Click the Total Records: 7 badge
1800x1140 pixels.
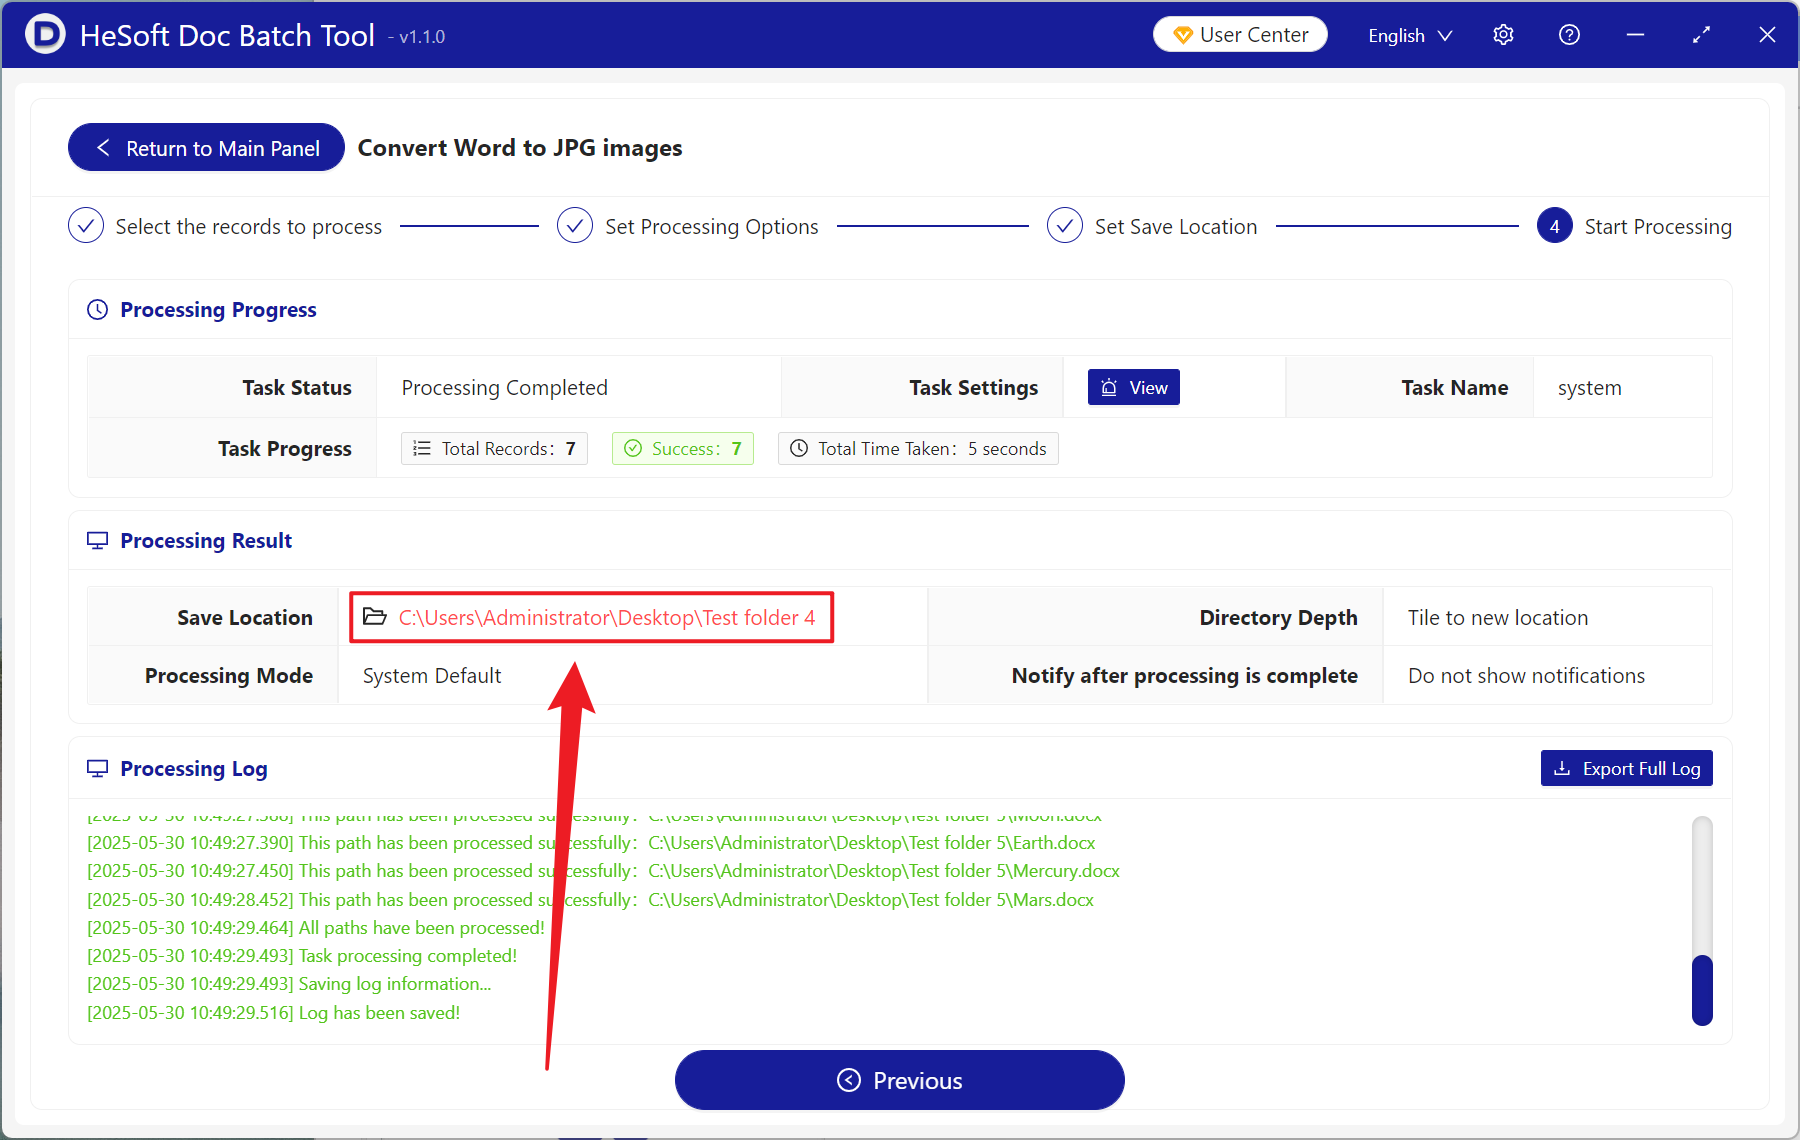pyautogui.click(x=494, y=449)
